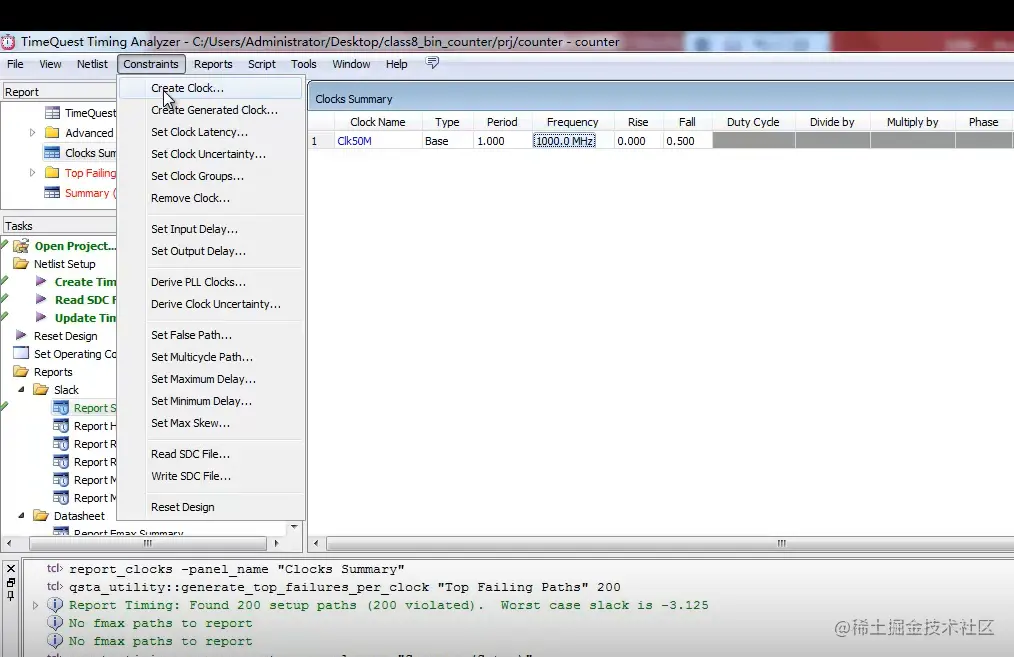Screen dimensions: 1014x657
Task: Open the Netlist menu
Action: 92,64
